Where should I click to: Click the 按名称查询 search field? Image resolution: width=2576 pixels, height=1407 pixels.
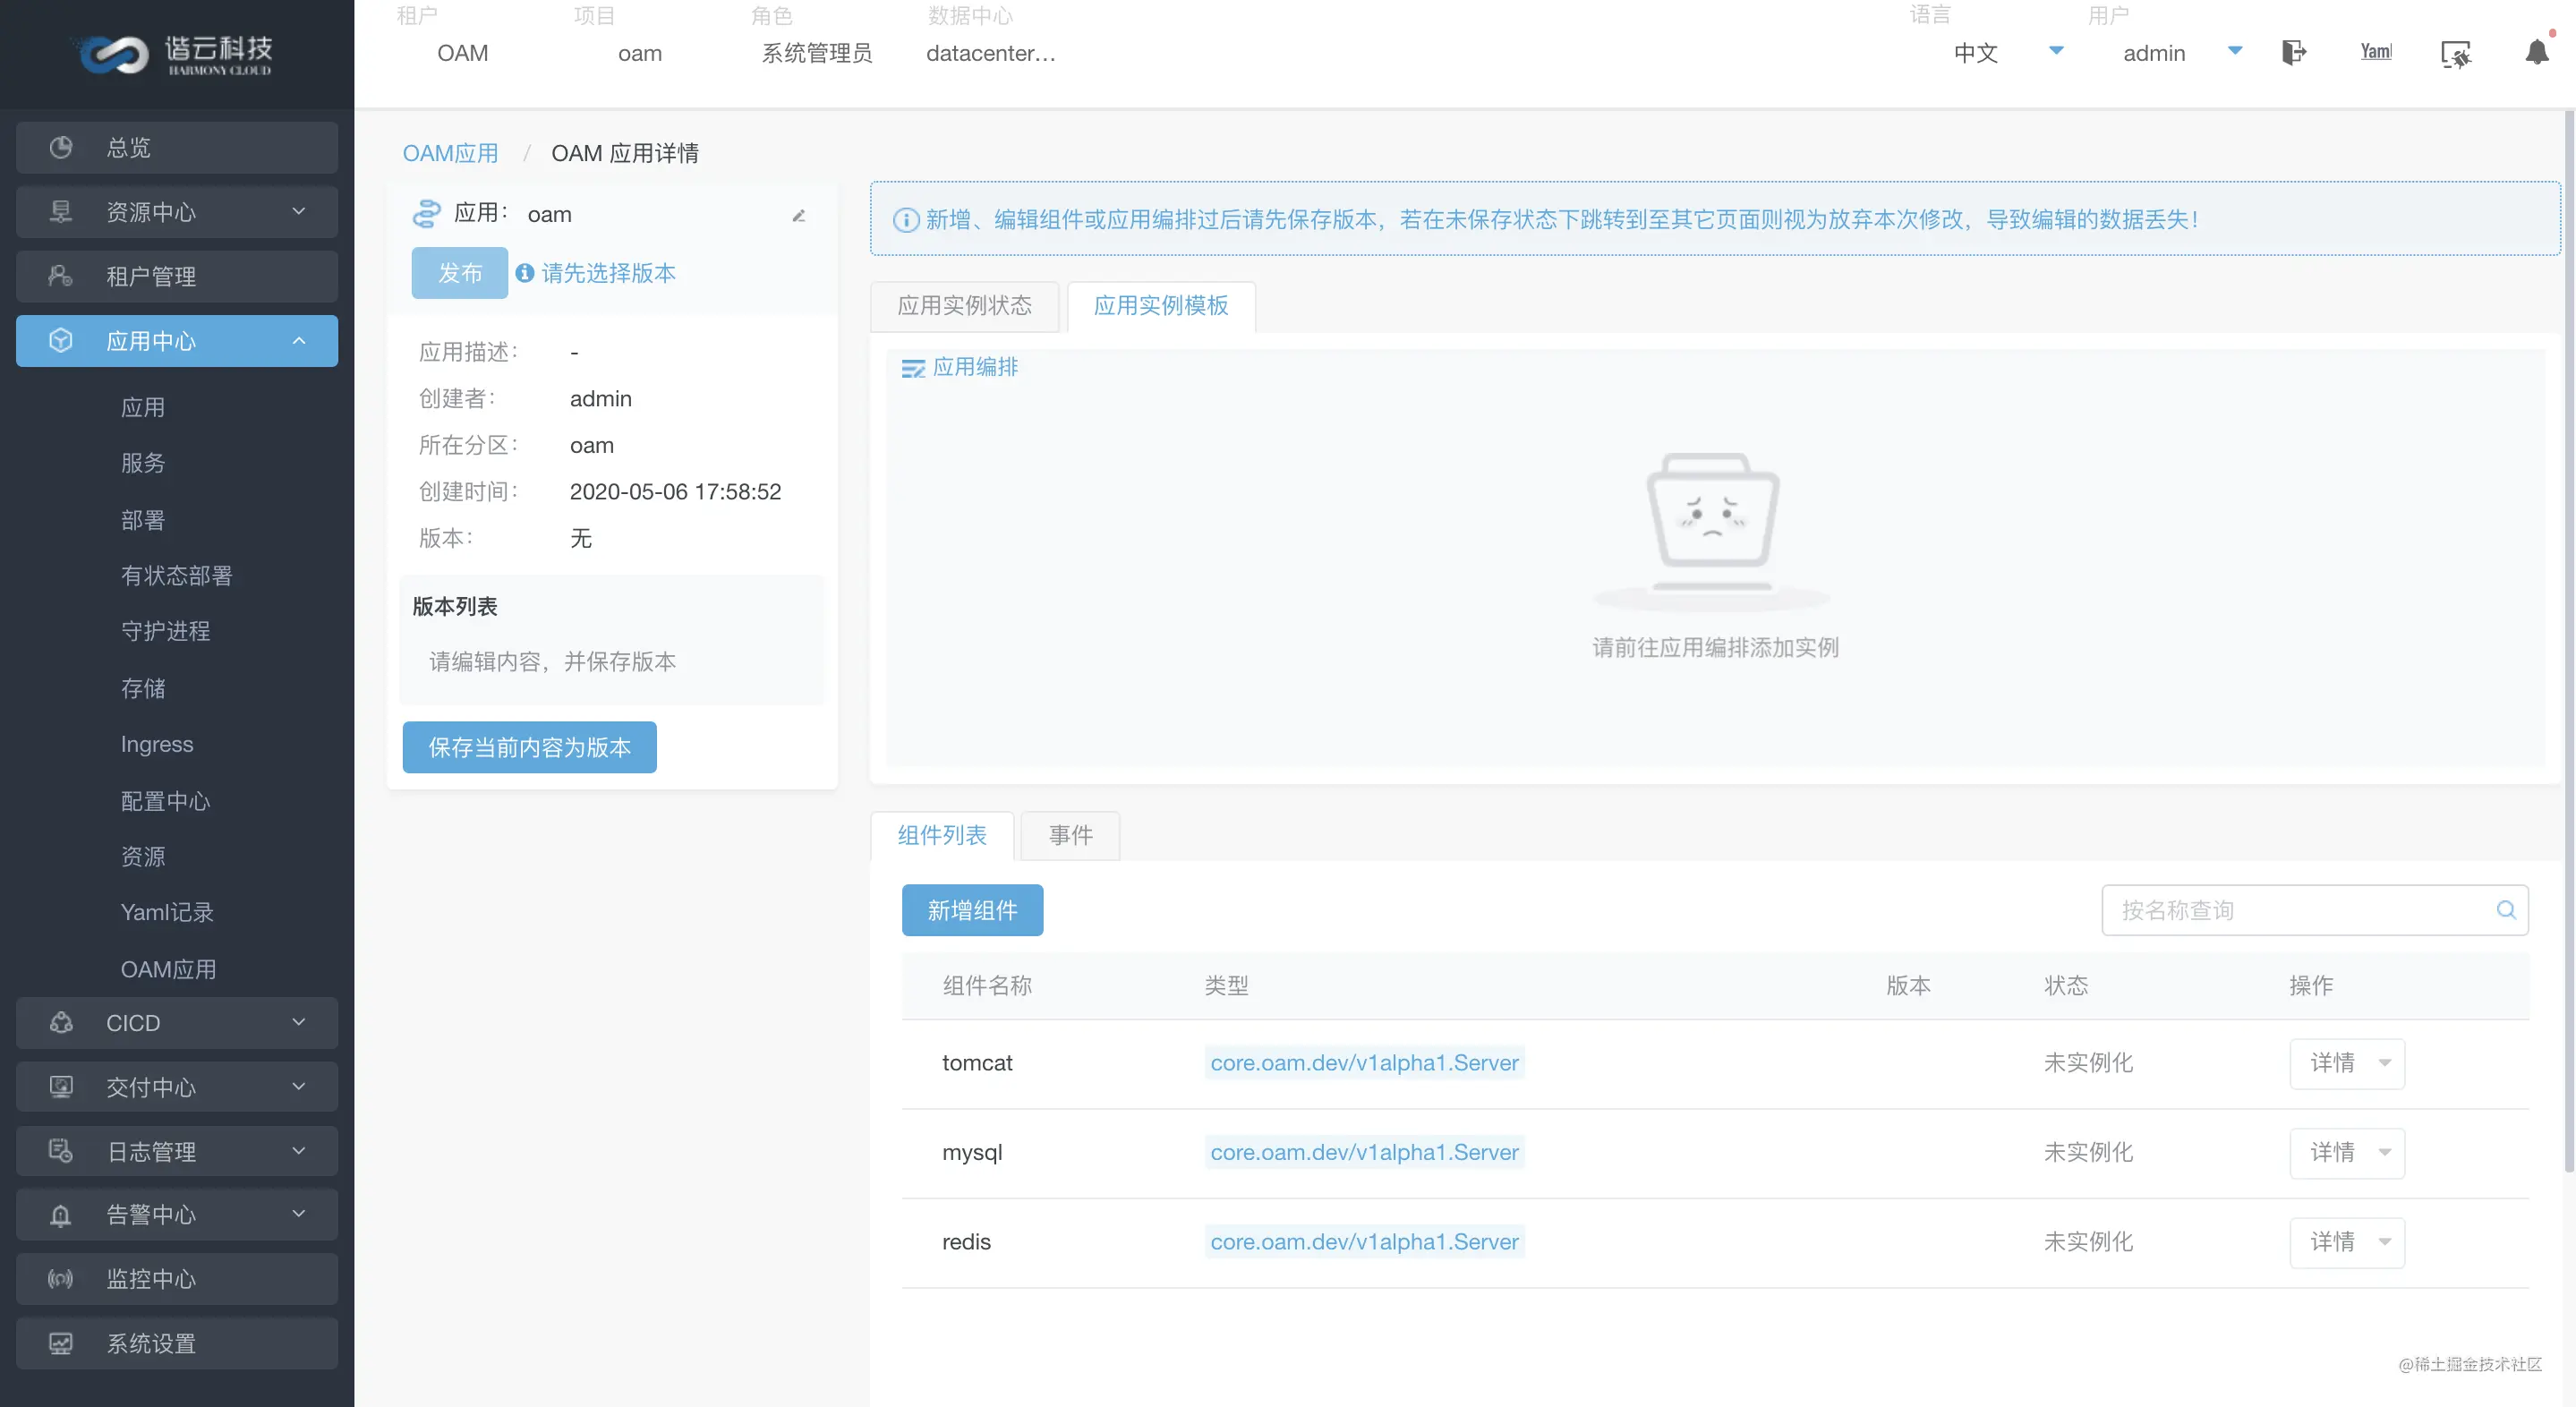tap(2314, 911)
